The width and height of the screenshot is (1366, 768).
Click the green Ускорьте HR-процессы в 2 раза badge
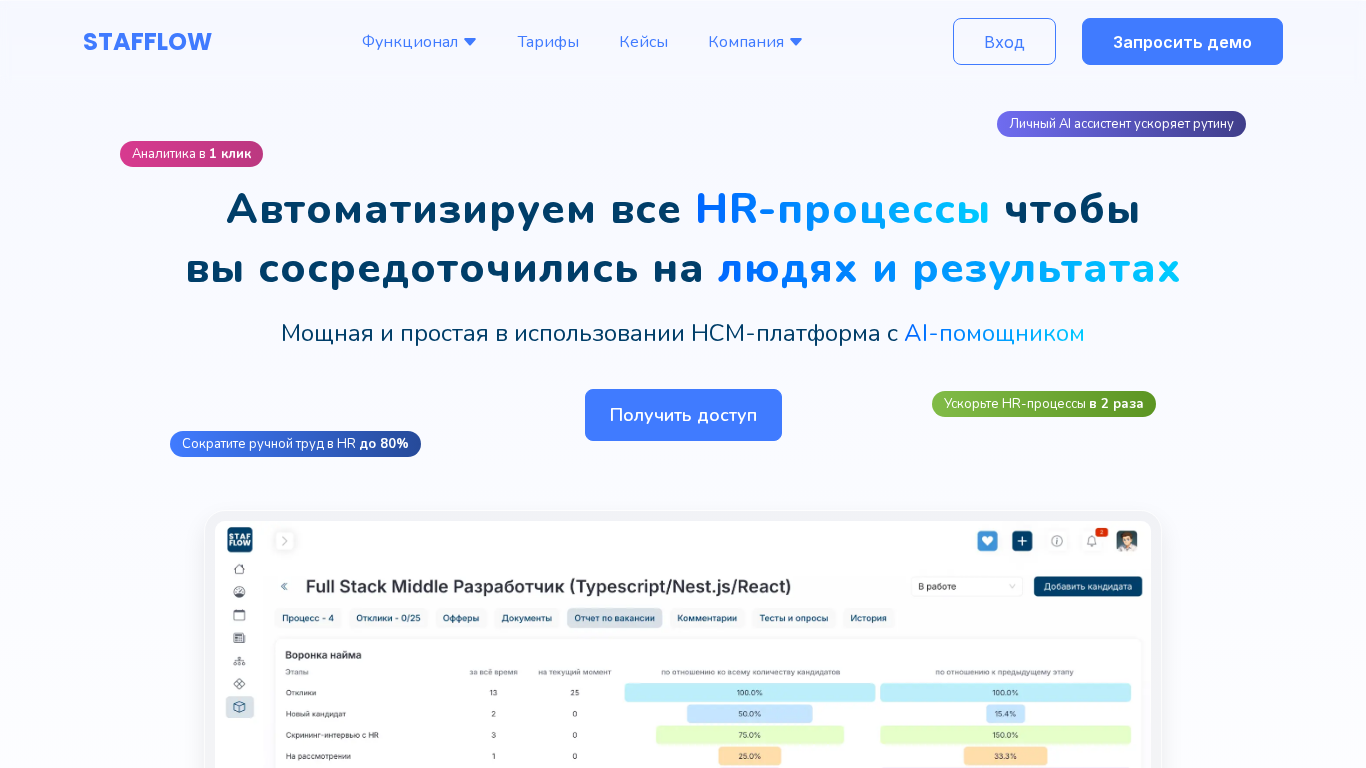pos(1044,404)
